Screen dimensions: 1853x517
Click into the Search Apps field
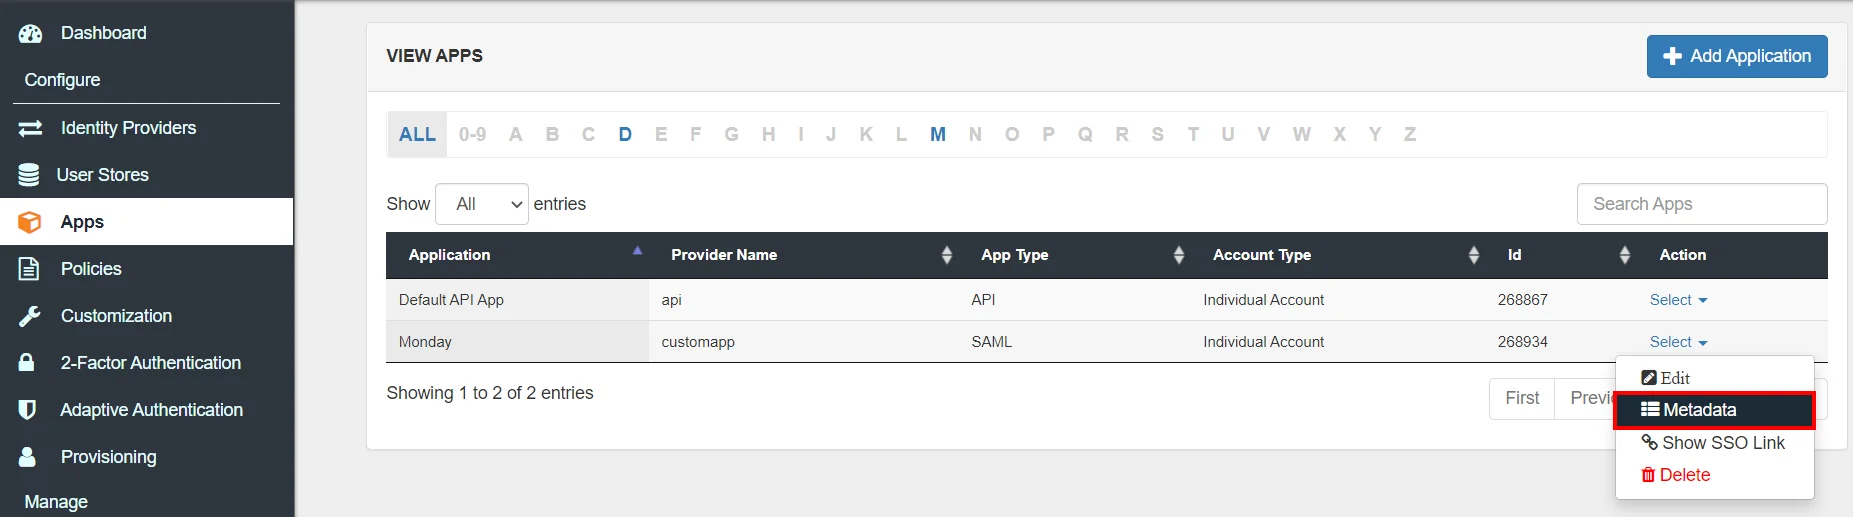point(1702,204)
